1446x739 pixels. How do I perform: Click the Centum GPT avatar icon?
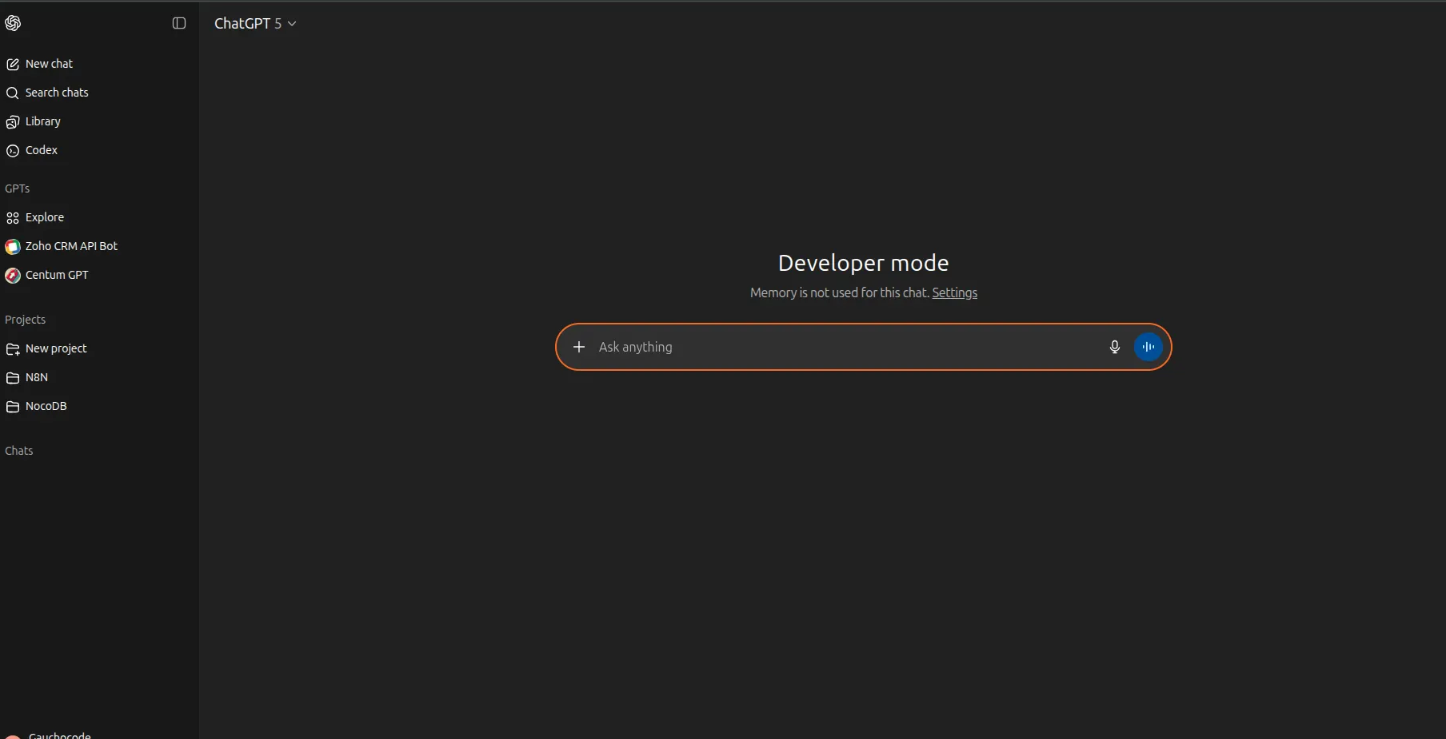click(x=13, y=275)
